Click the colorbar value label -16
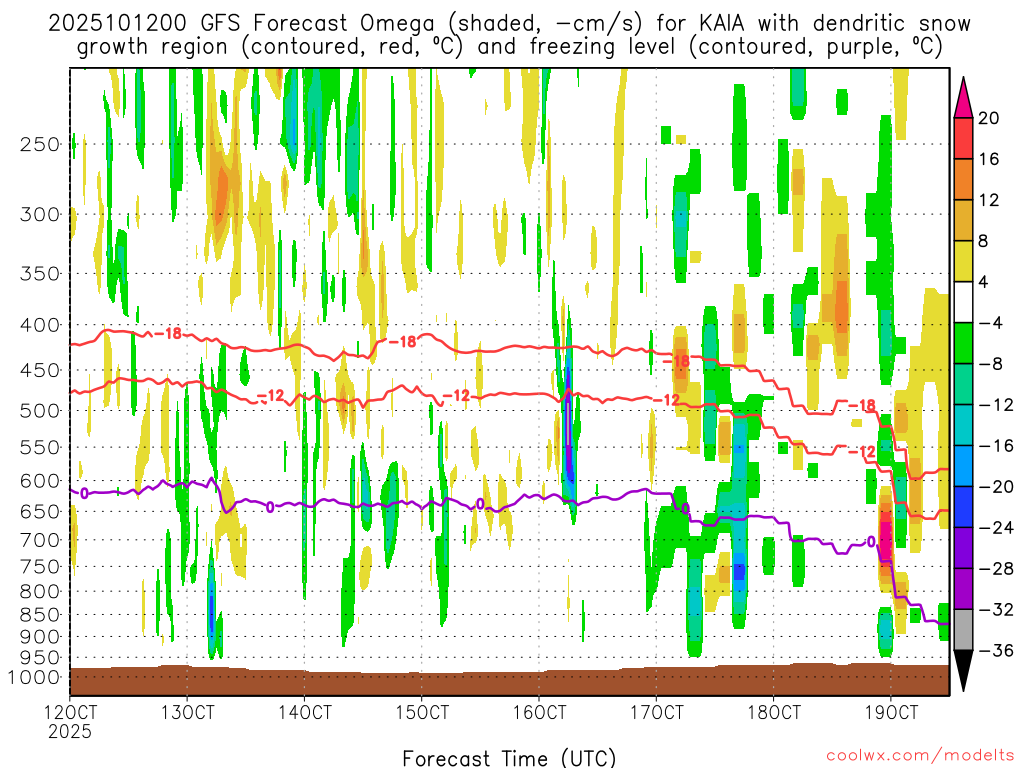Image resolution: width=1024 pixels, height=768 pixels. click(x=996, y=446)
